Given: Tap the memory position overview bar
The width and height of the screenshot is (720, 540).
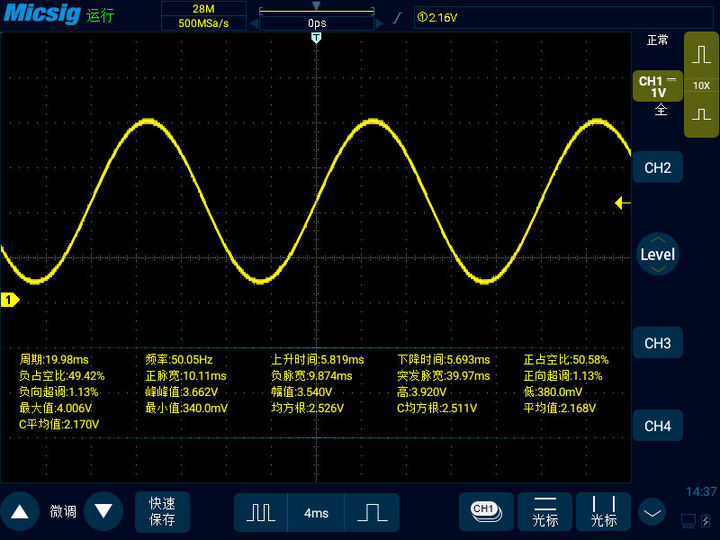Looking at the screenshot, I should pyautogui.click(x=316, y=10).
